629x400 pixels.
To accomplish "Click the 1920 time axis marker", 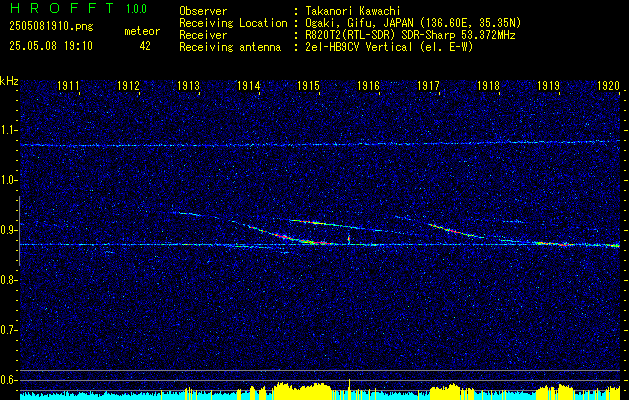I will click(608, 86).
